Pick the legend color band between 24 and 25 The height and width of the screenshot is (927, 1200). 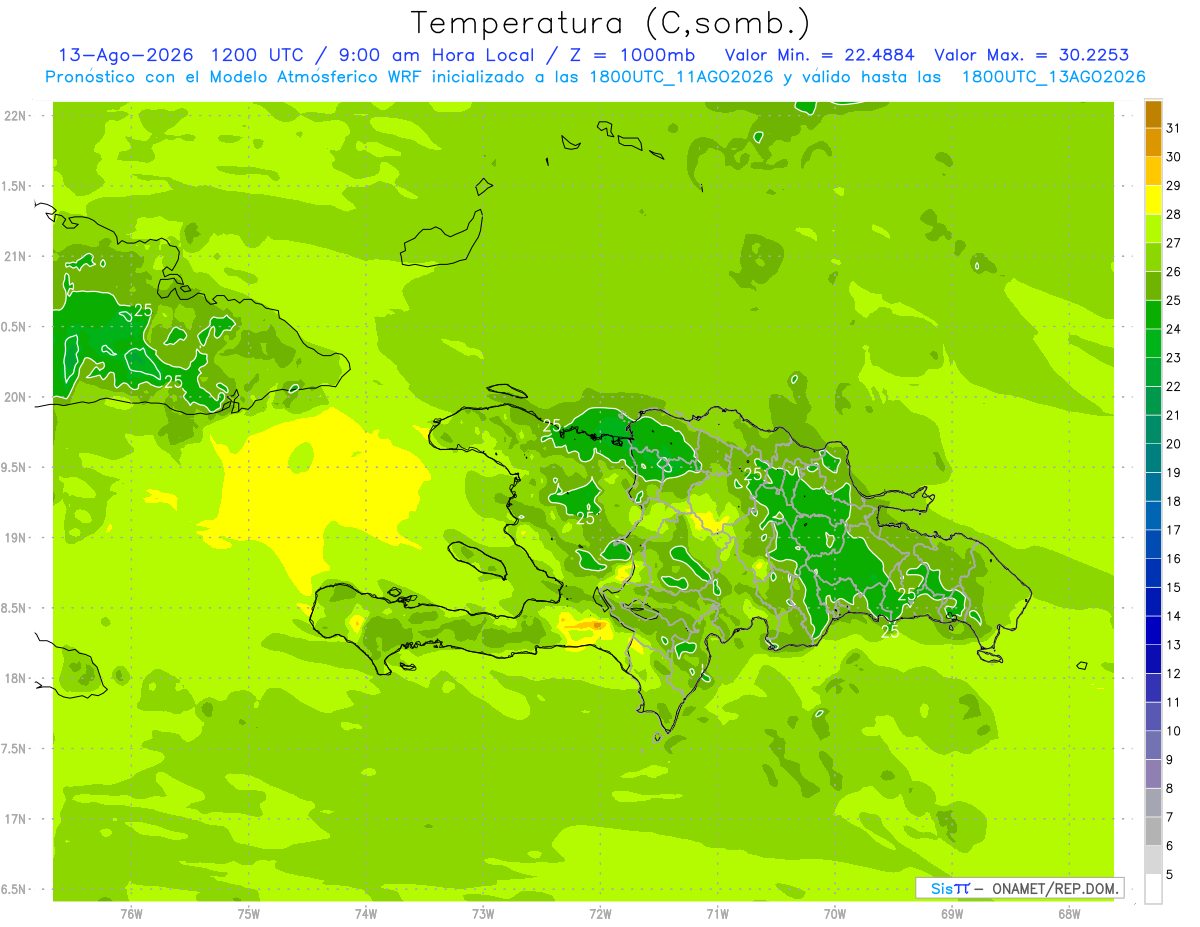1153,314
